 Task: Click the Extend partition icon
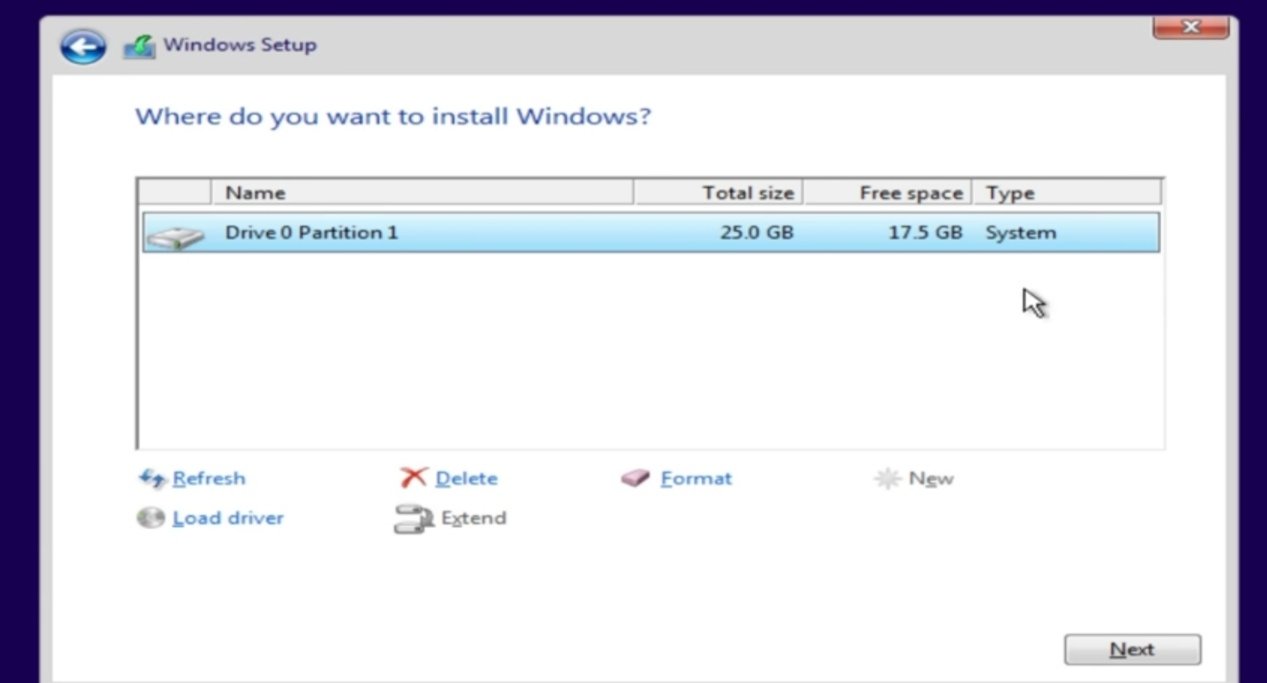coord(411,519)
